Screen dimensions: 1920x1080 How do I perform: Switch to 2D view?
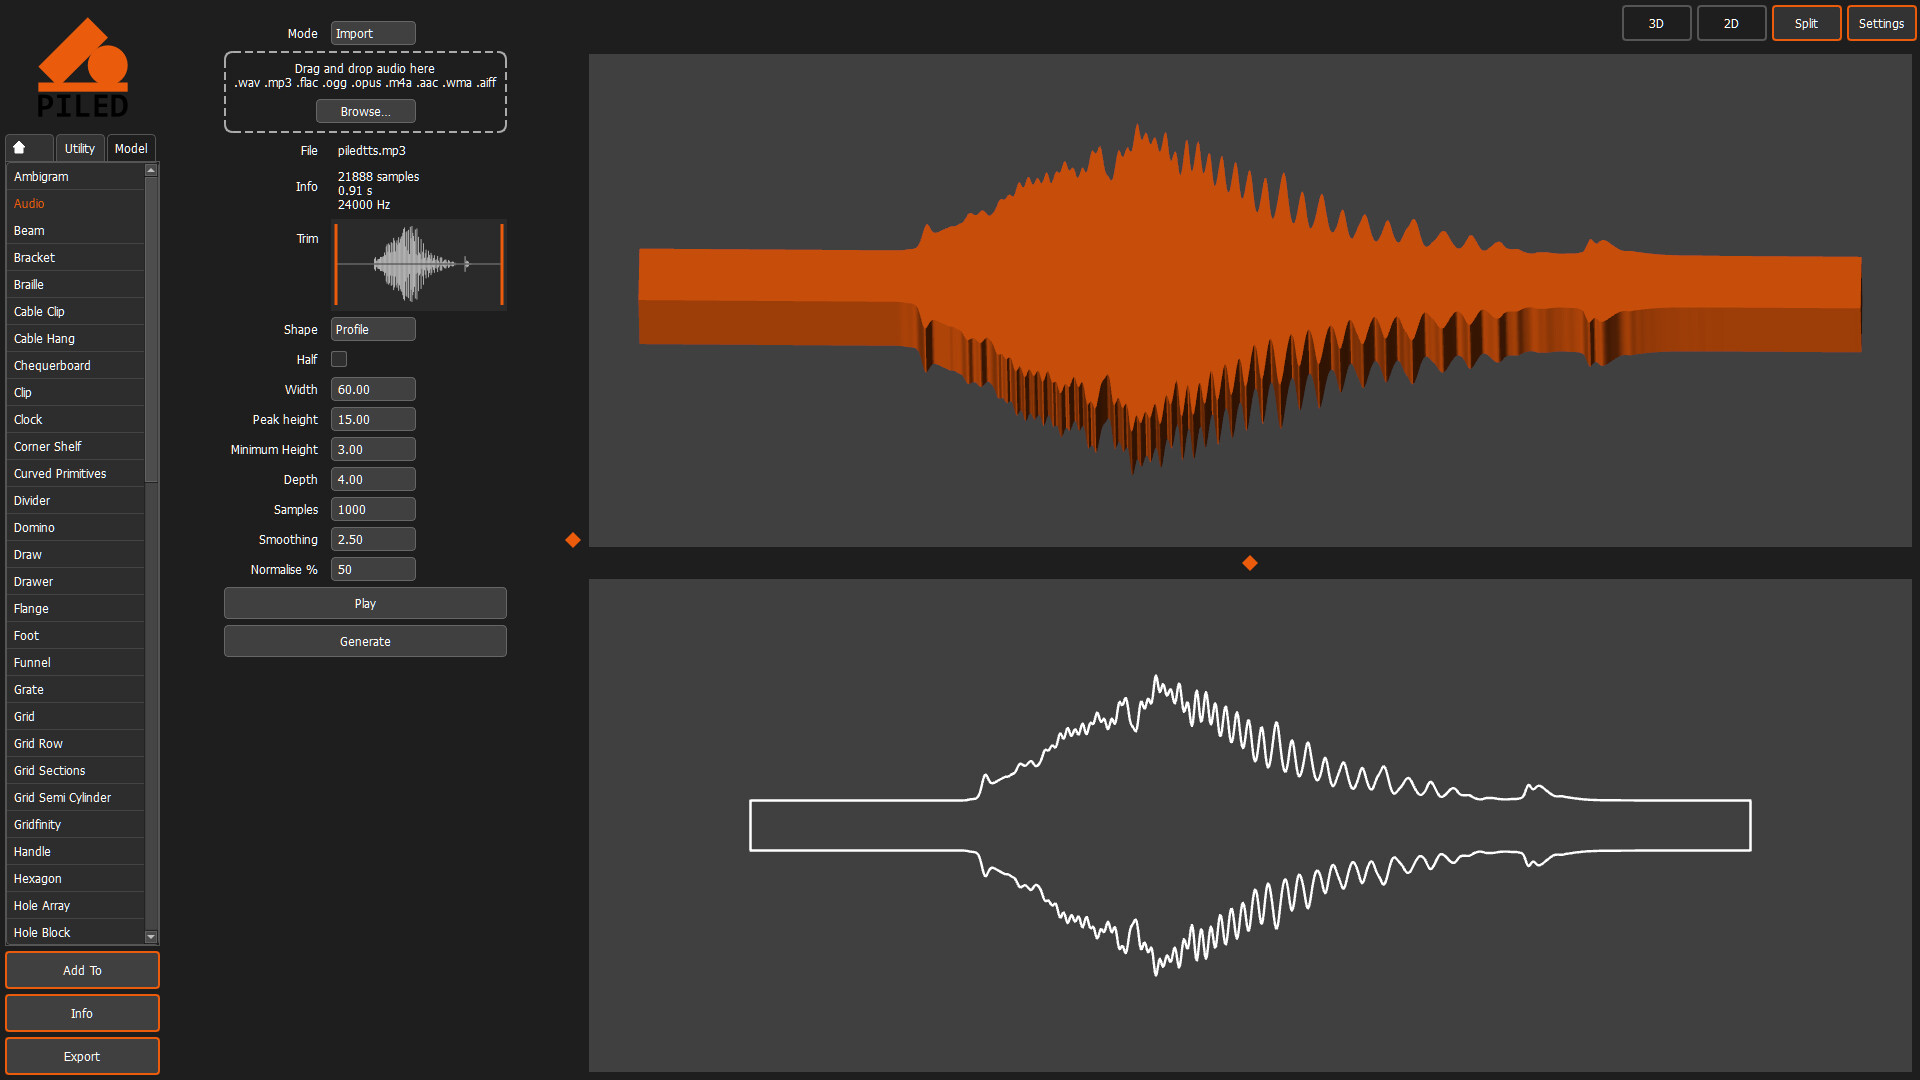pyautogui.click(x=1731, y=23)
